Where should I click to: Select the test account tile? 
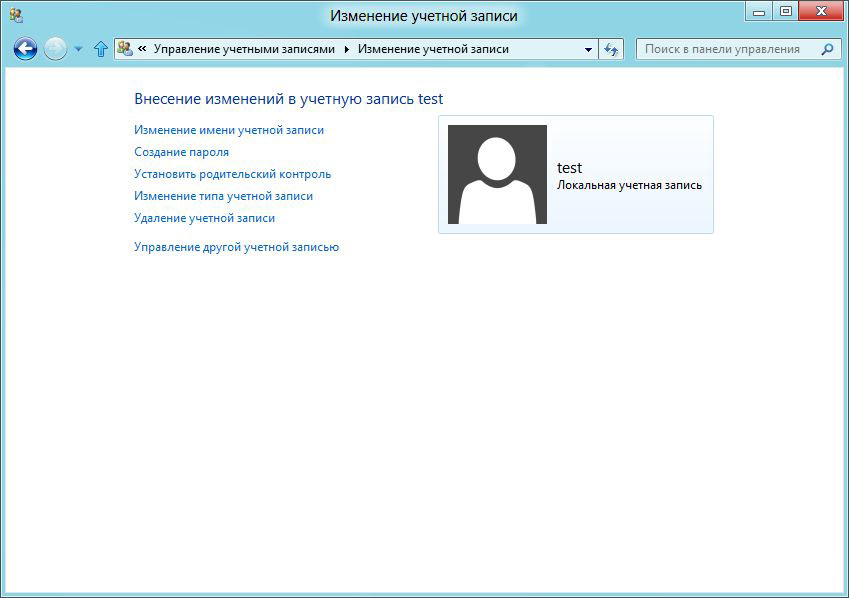[x=577, y=174]
